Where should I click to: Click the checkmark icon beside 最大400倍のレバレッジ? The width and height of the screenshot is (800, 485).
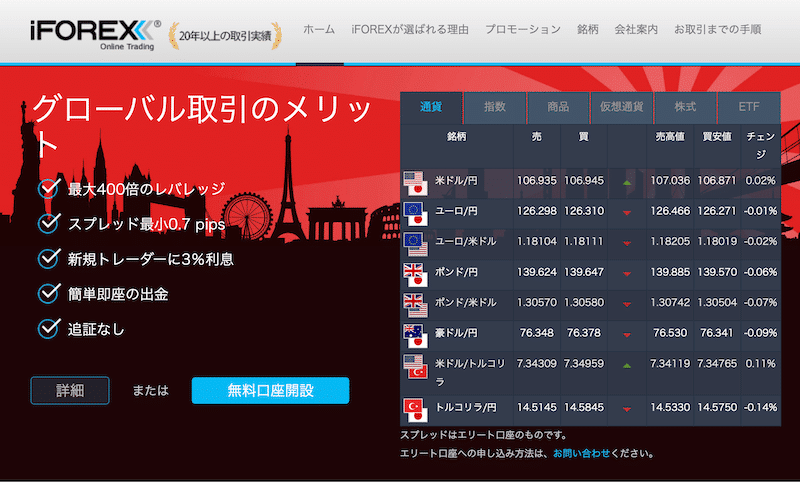[49, 188]
